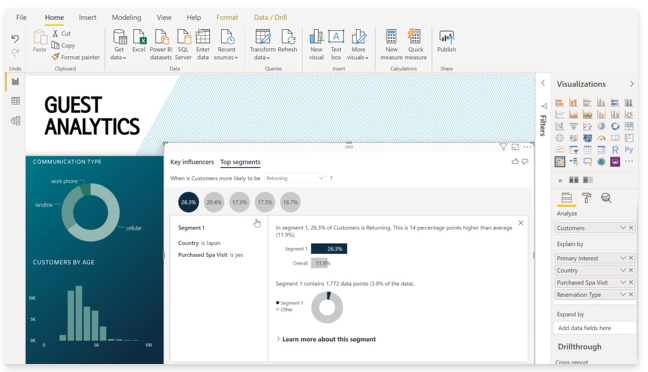Remove the Country field from Explain by

pyautogui.click(x=631, y=270)
